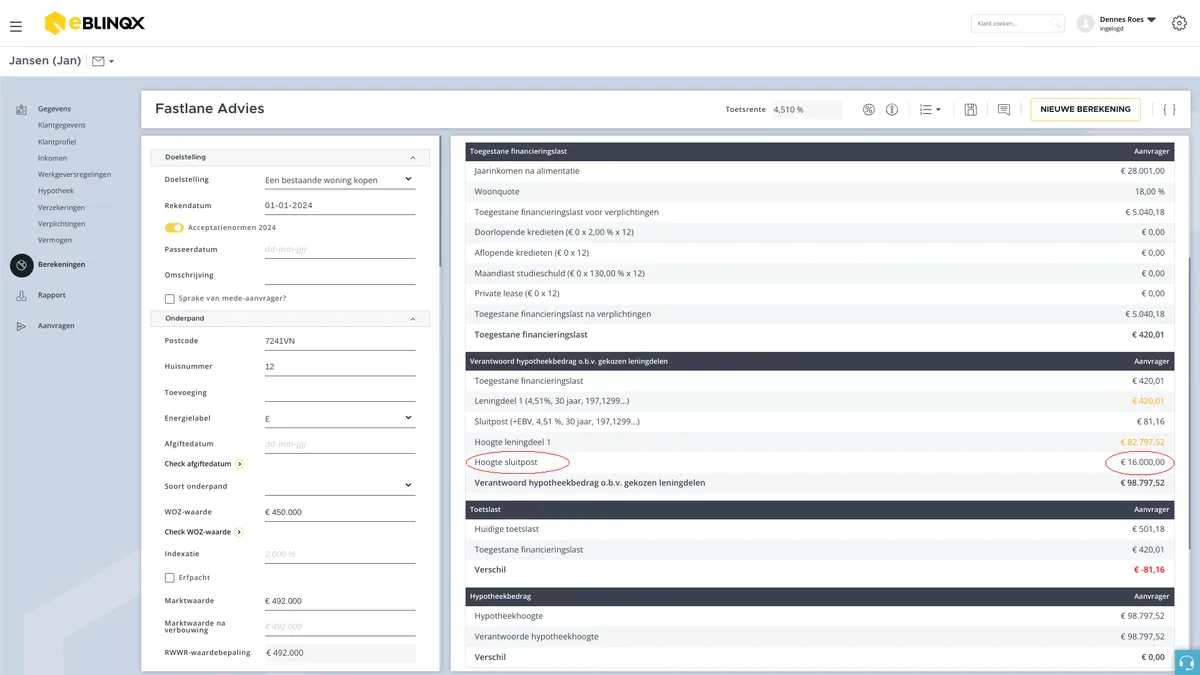Viewport: 1200px width, 675px height.
Task: Open the Energielabel dropdown
Action: [340, 418]
